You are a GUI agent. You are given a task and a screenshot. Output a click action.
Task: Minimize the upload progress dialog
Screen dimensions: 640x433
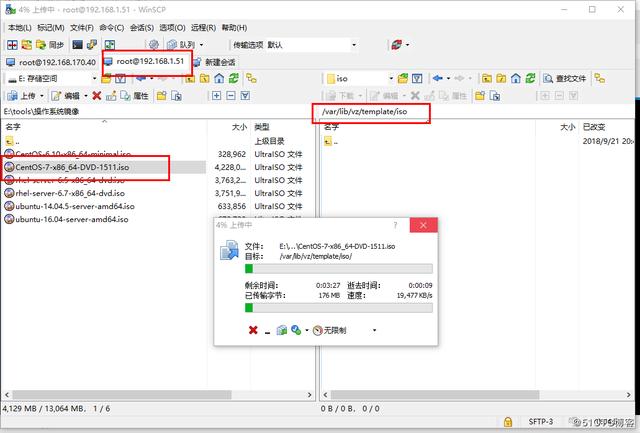point(267,331)
